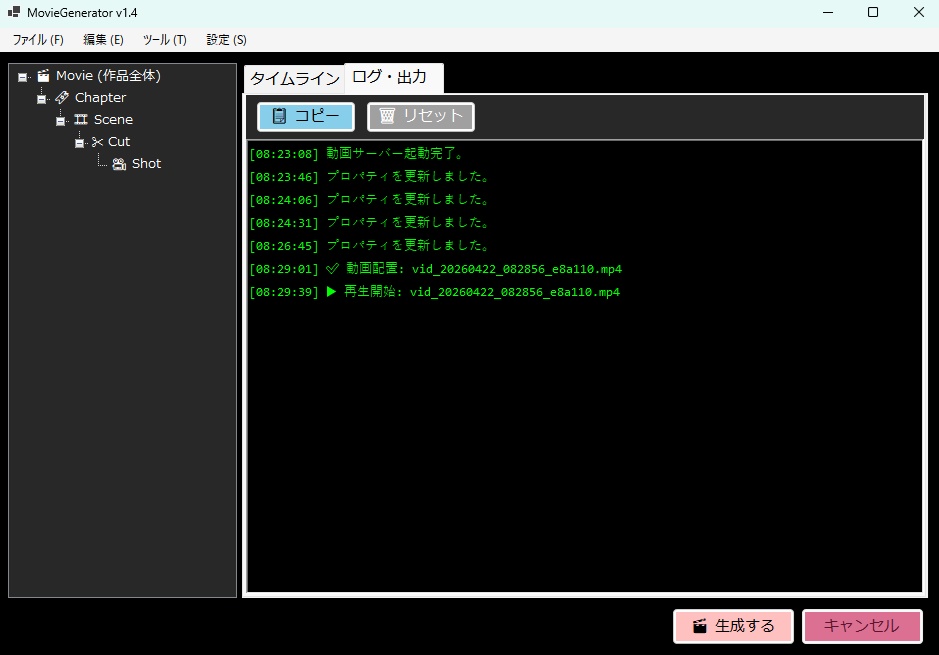The image size is (939, 655).
Task: Click the green play triangle in 再生開始 line
Action: pyautogui.click(x=331, y=292)
